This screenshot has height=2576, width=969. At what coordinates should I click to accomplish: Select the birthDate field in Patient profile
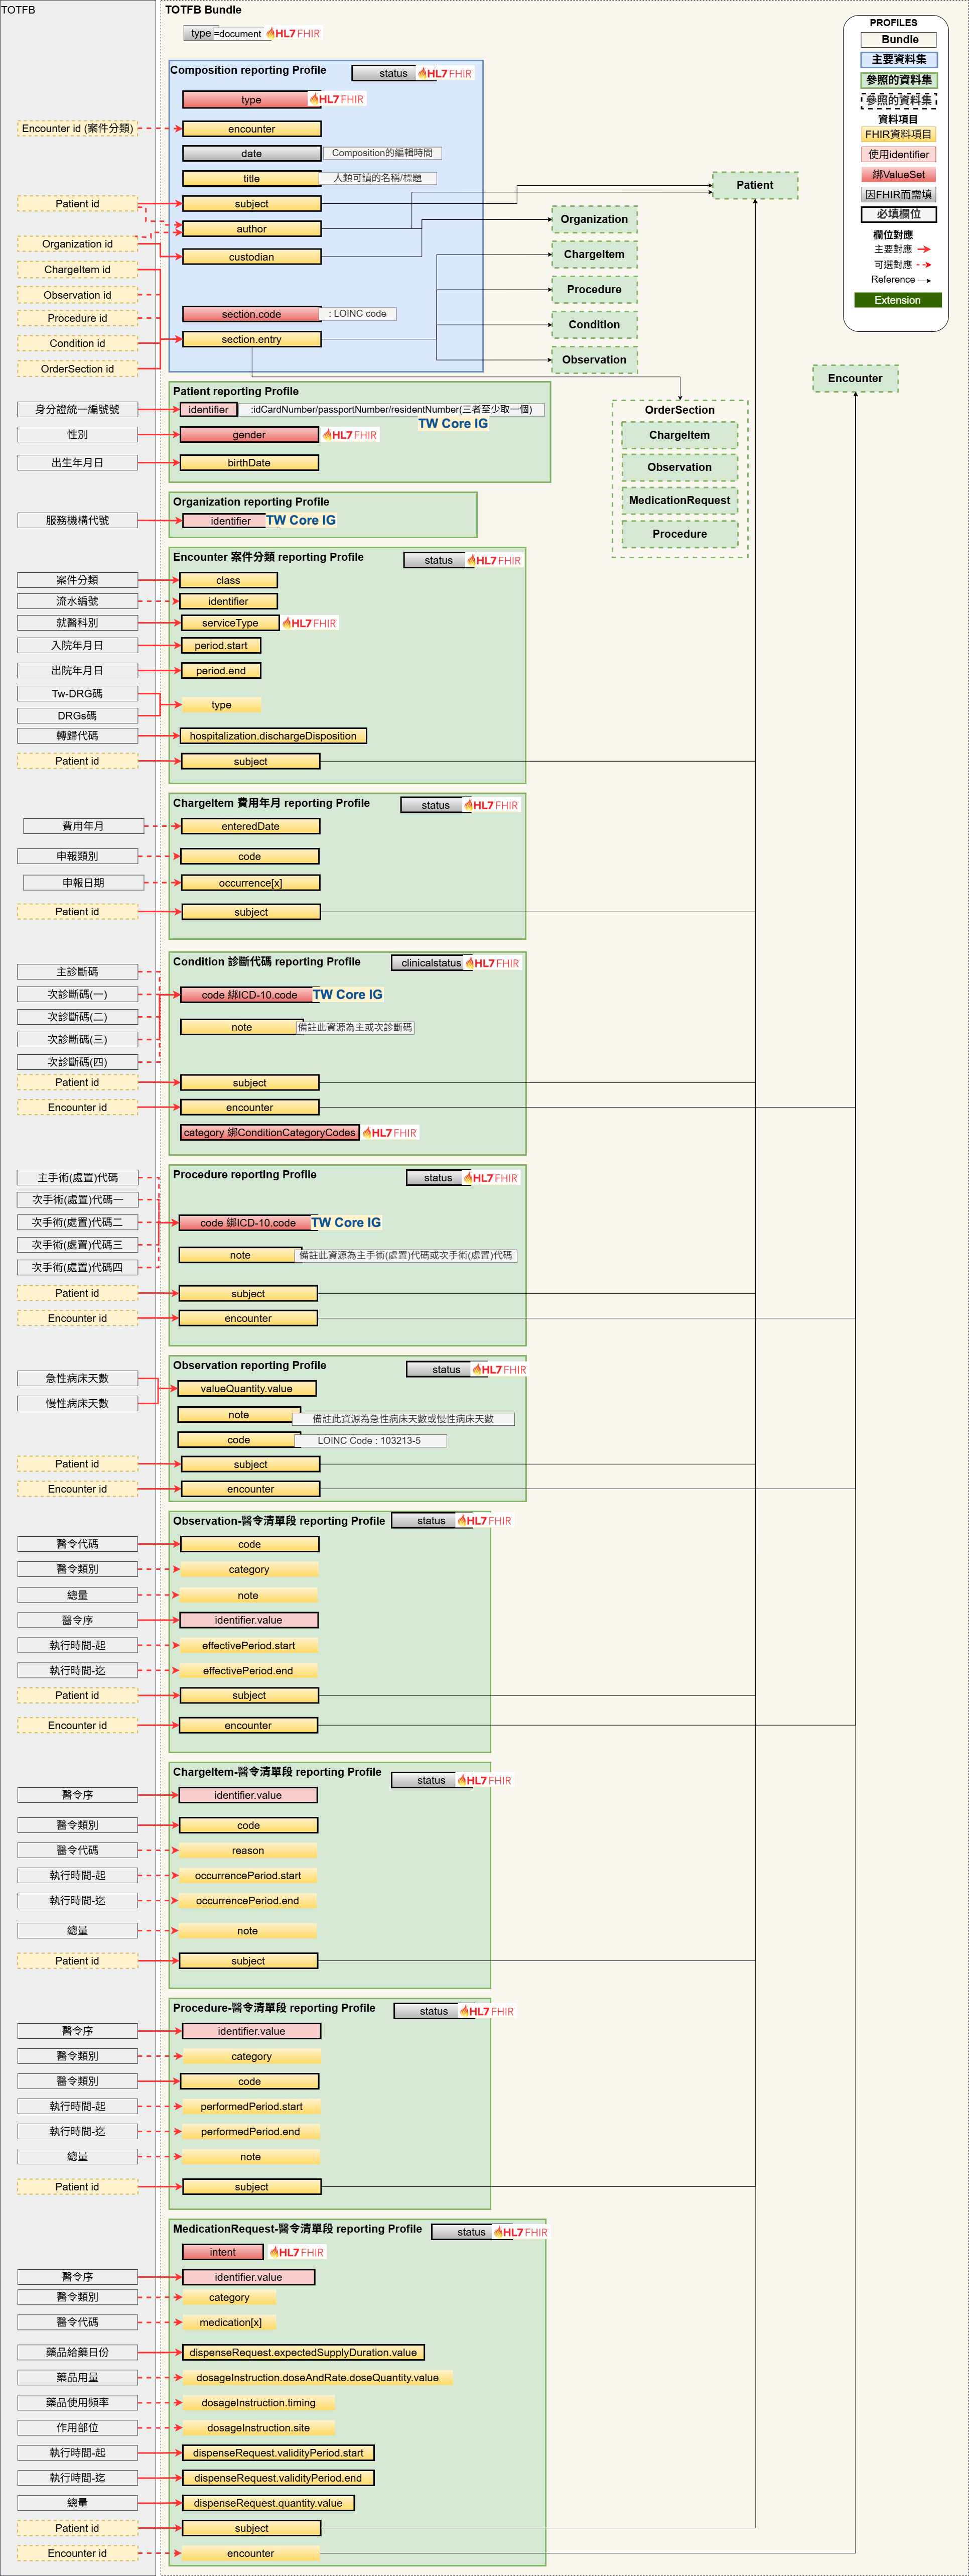(x=249, y=463)
